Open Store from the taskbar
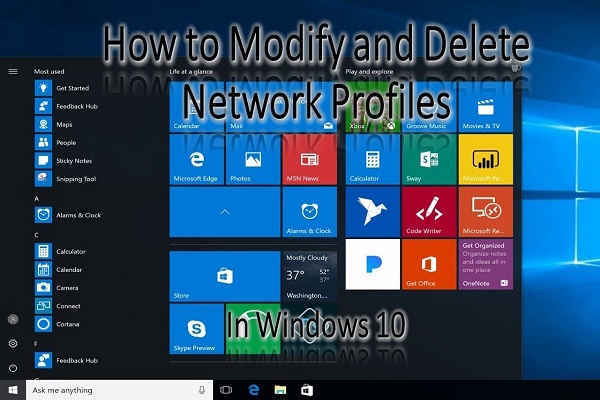The width and height of the screenshot is (600, 400). 307,390
